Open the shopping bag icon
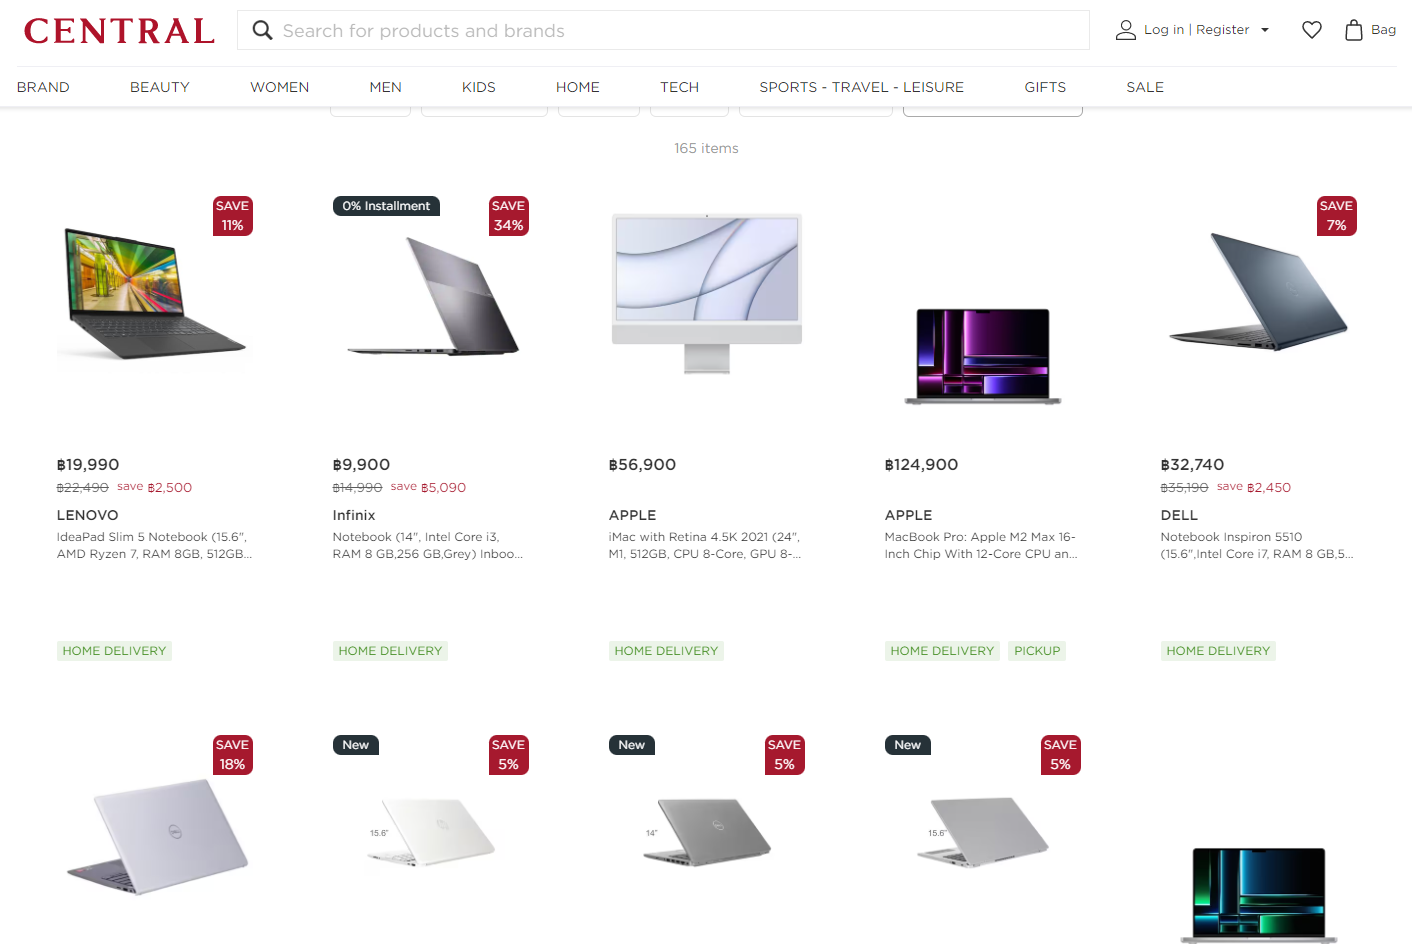The height and width of the screenshot is (944, 1412). [x=1353, y=30]
